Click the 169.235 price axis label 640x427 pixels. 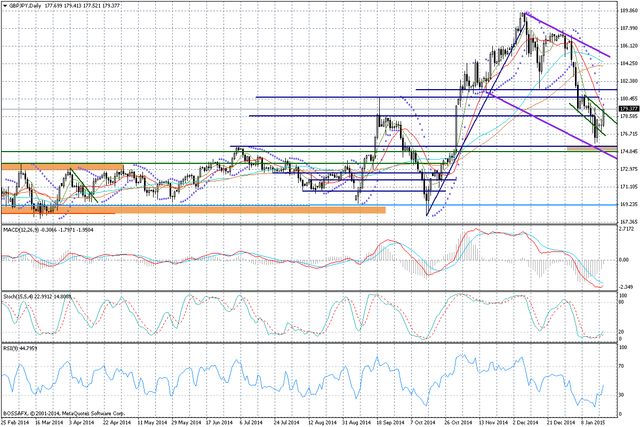click(x=628, y=204)
